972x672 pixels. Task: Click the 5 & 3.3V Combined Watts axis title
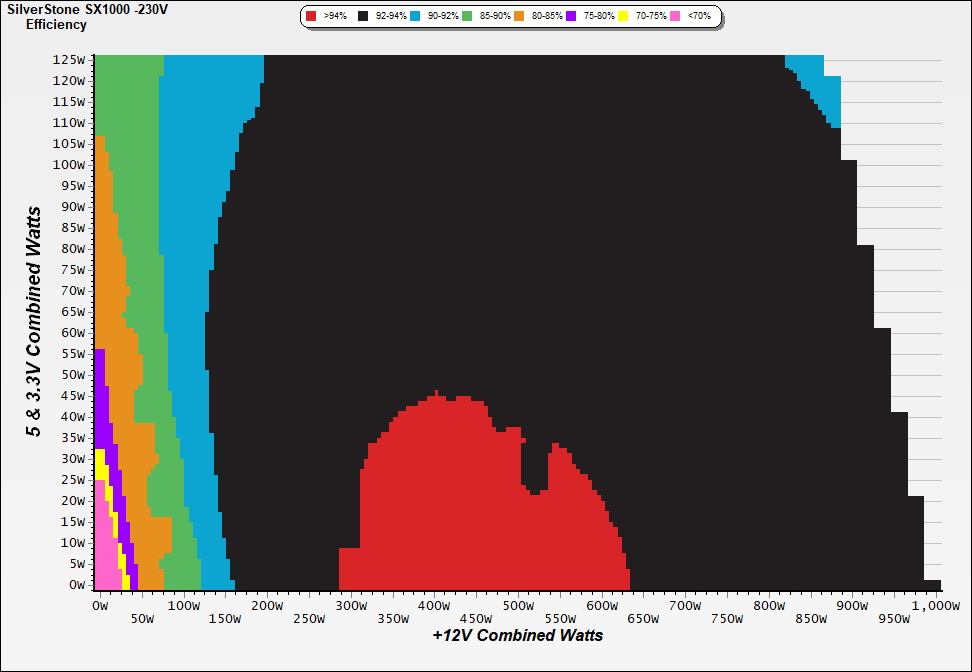pos(34,322)
